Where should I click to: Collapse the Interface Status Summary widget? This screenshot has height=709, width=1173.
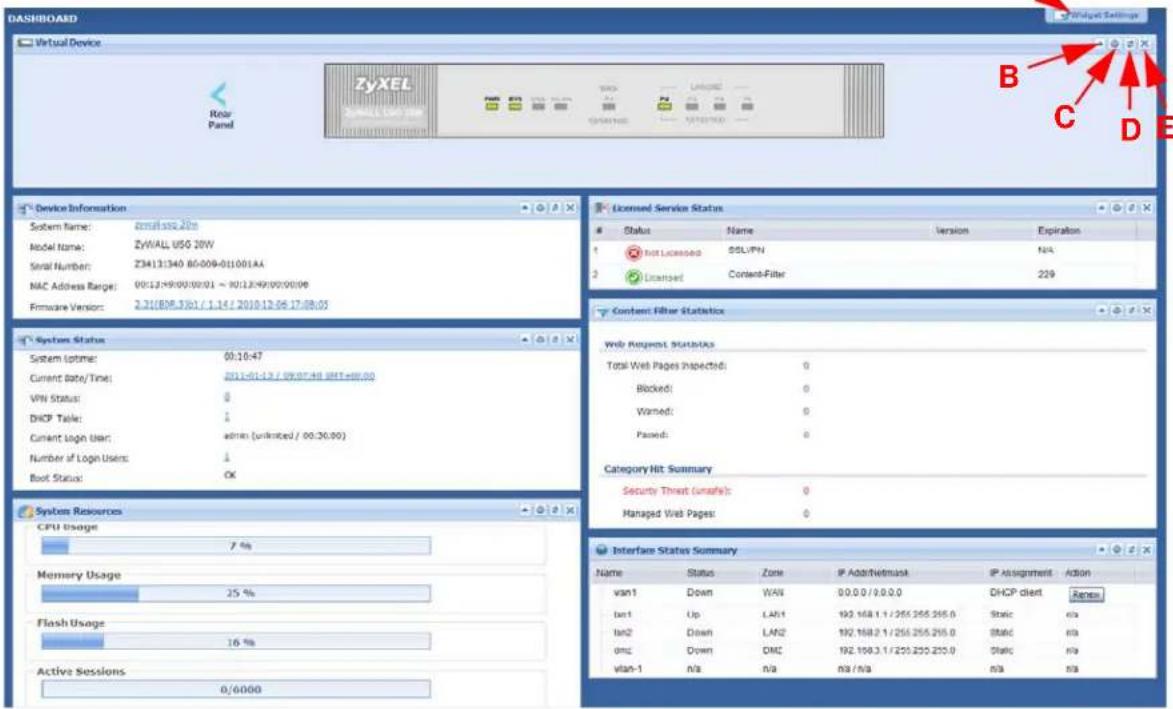coord(1101,550)
